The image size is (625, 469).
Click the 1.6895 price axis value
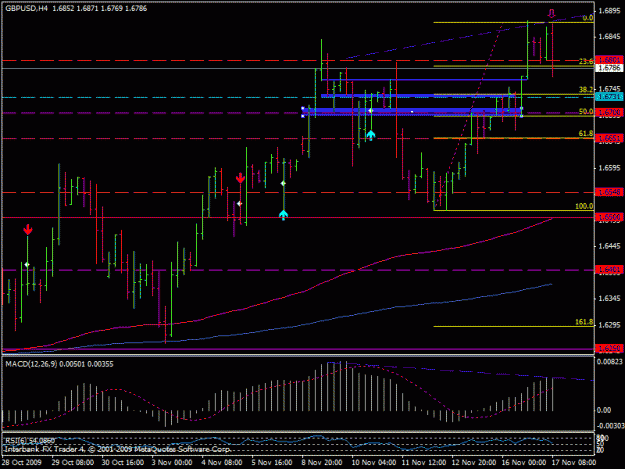tap(609, 11)
